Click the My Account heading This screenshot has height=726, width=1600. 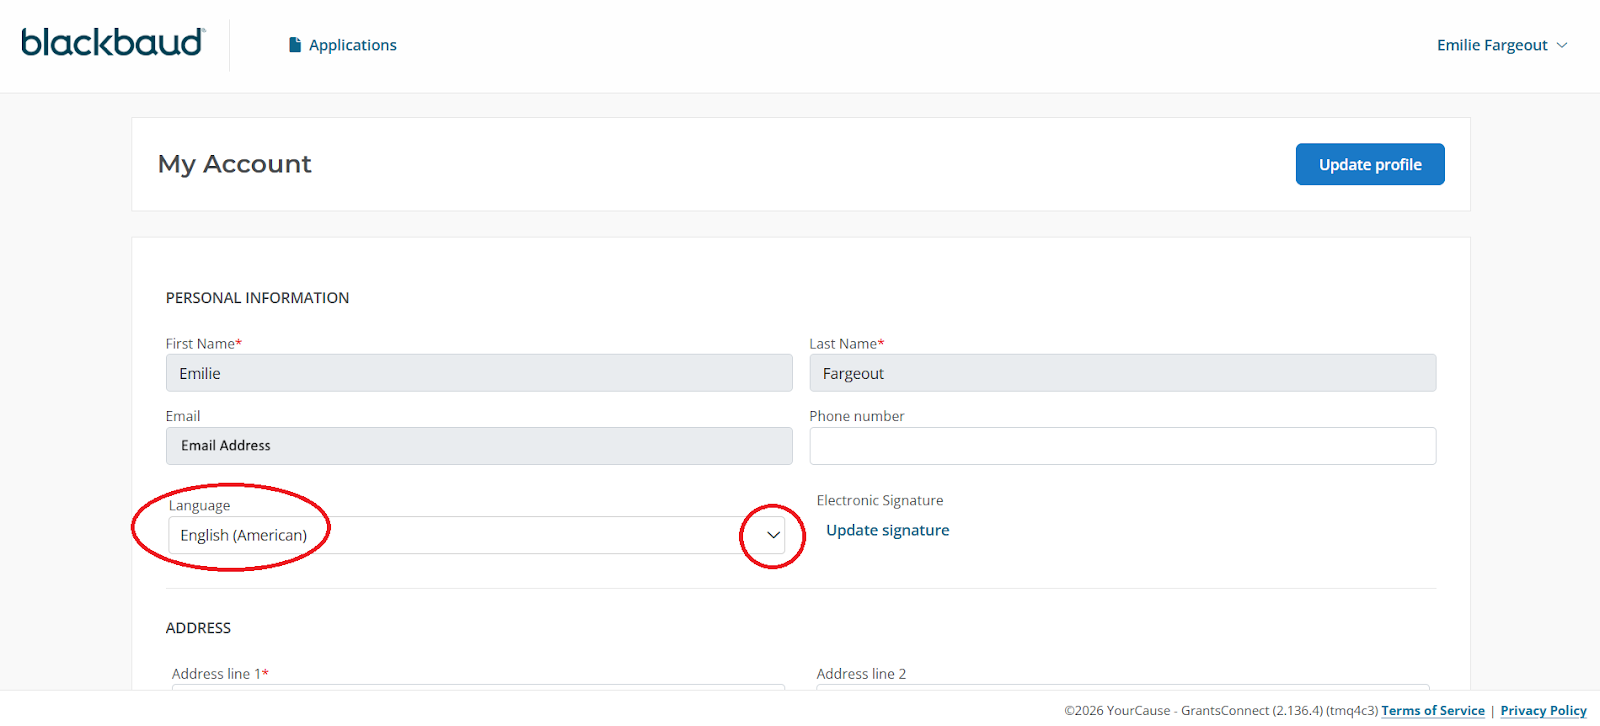(235, 164)
